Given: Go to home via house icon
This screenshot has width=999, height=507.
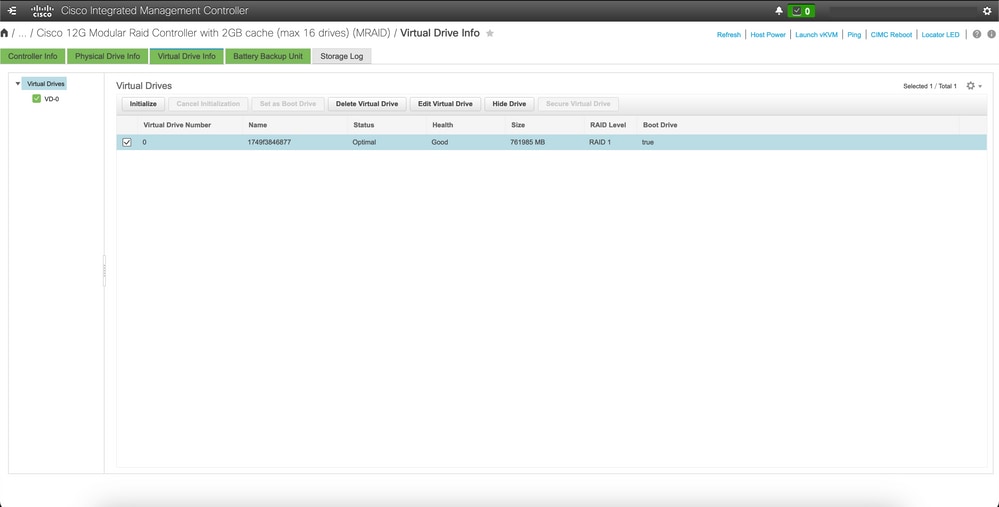Looking at the screenshot, I should point(4,33).
